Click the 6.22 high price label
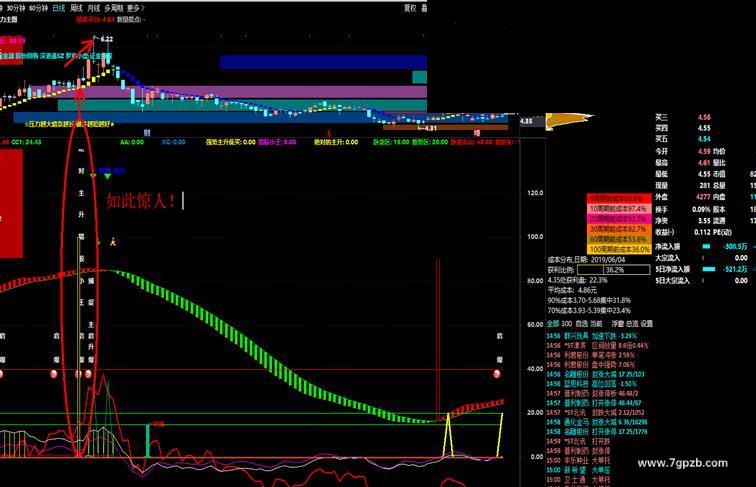The image size is (756, 487). 107,39
